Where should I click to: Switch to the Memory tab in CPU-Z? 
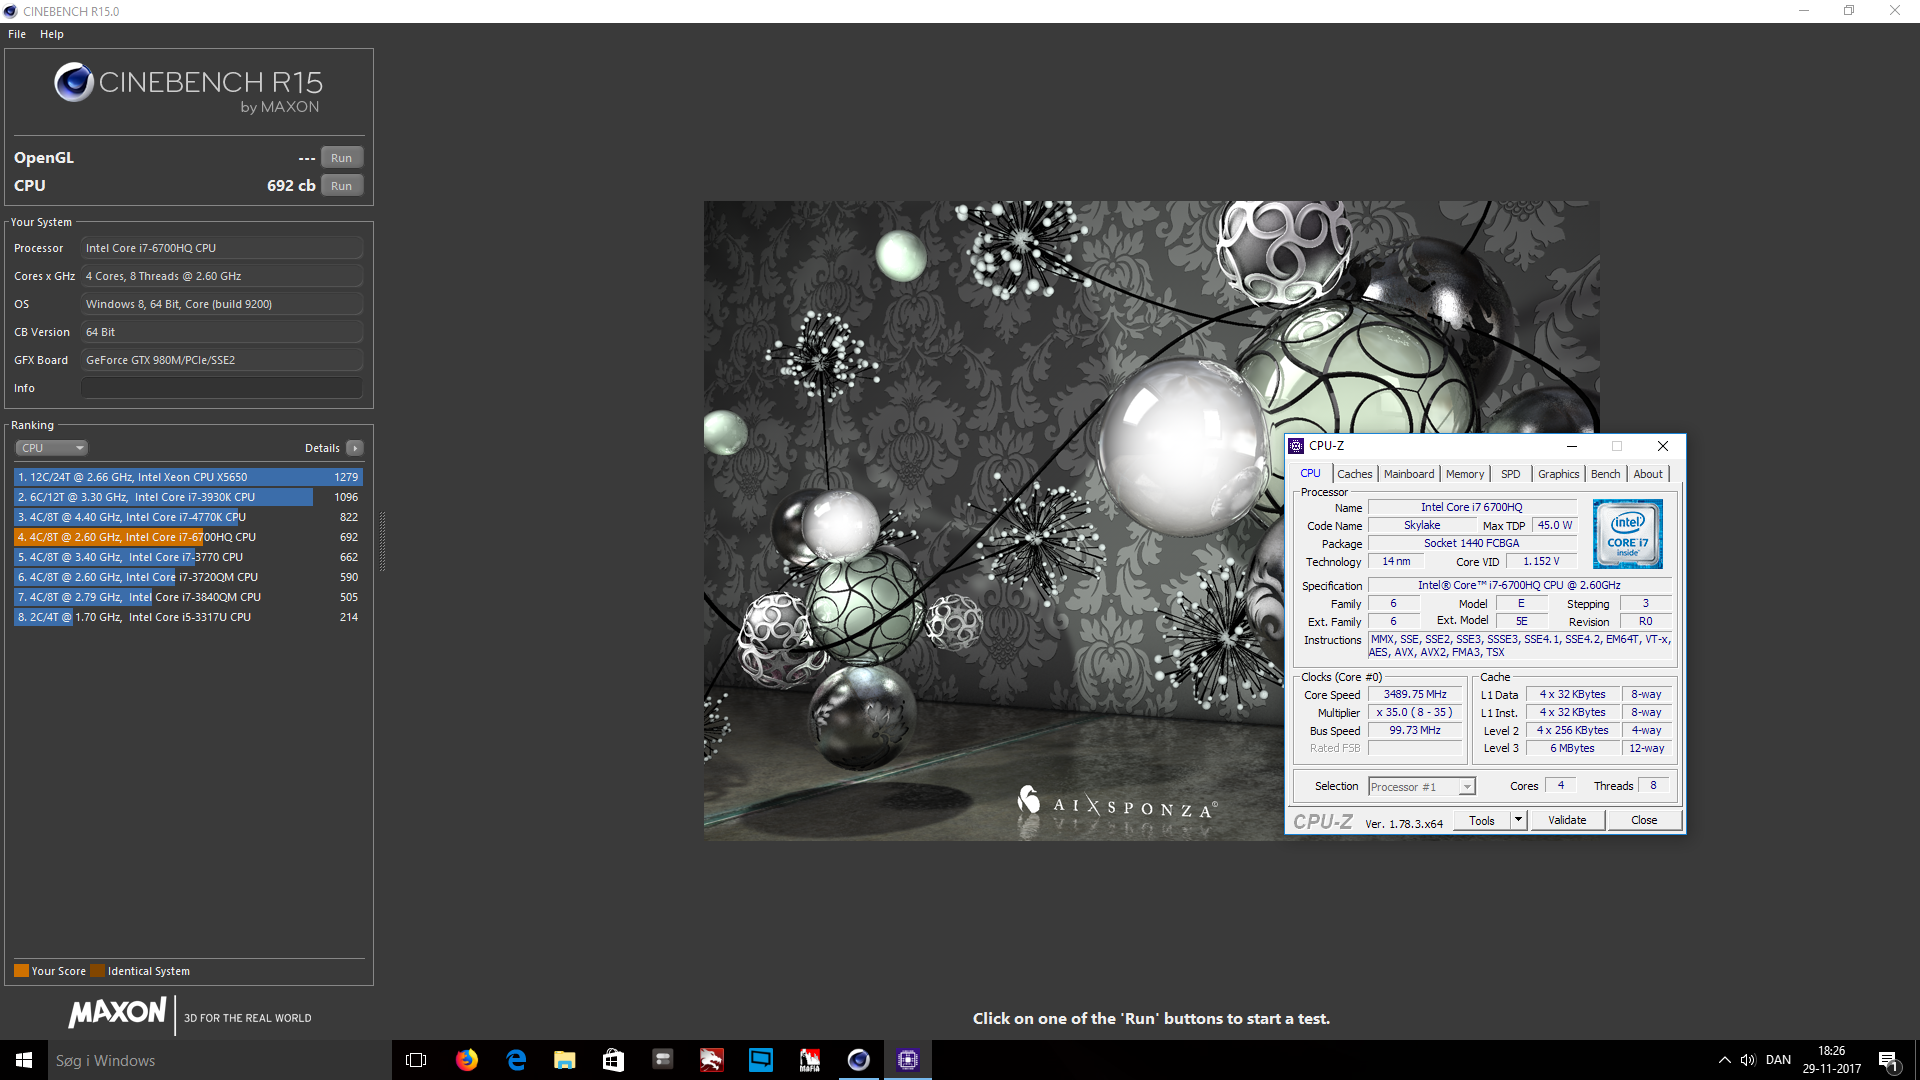pos(1464,474)
